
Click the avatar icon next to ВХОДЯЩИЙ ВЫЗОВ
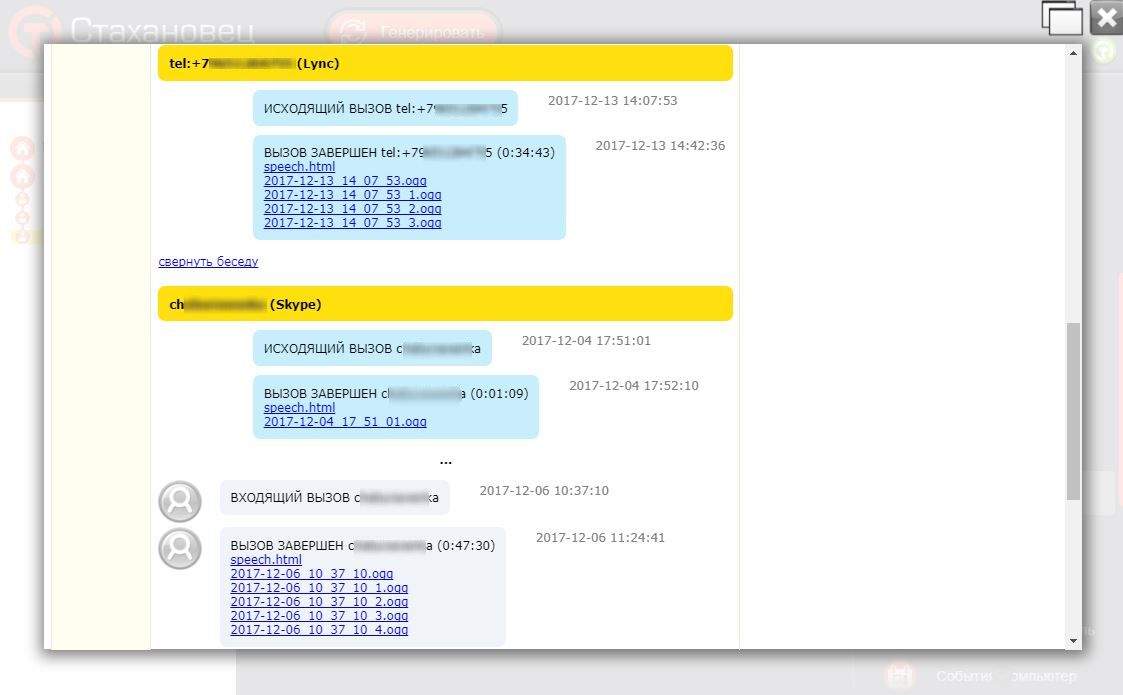point(180,501)
